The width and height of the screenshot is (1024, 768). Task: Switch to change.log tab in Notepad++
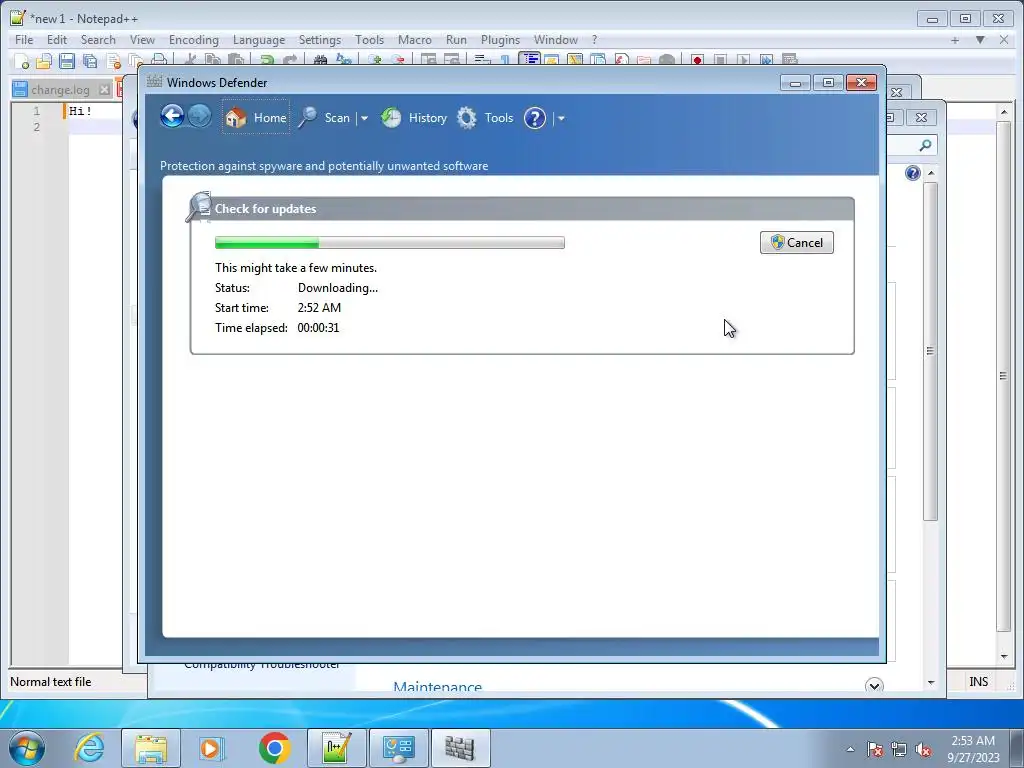point(60,89)
